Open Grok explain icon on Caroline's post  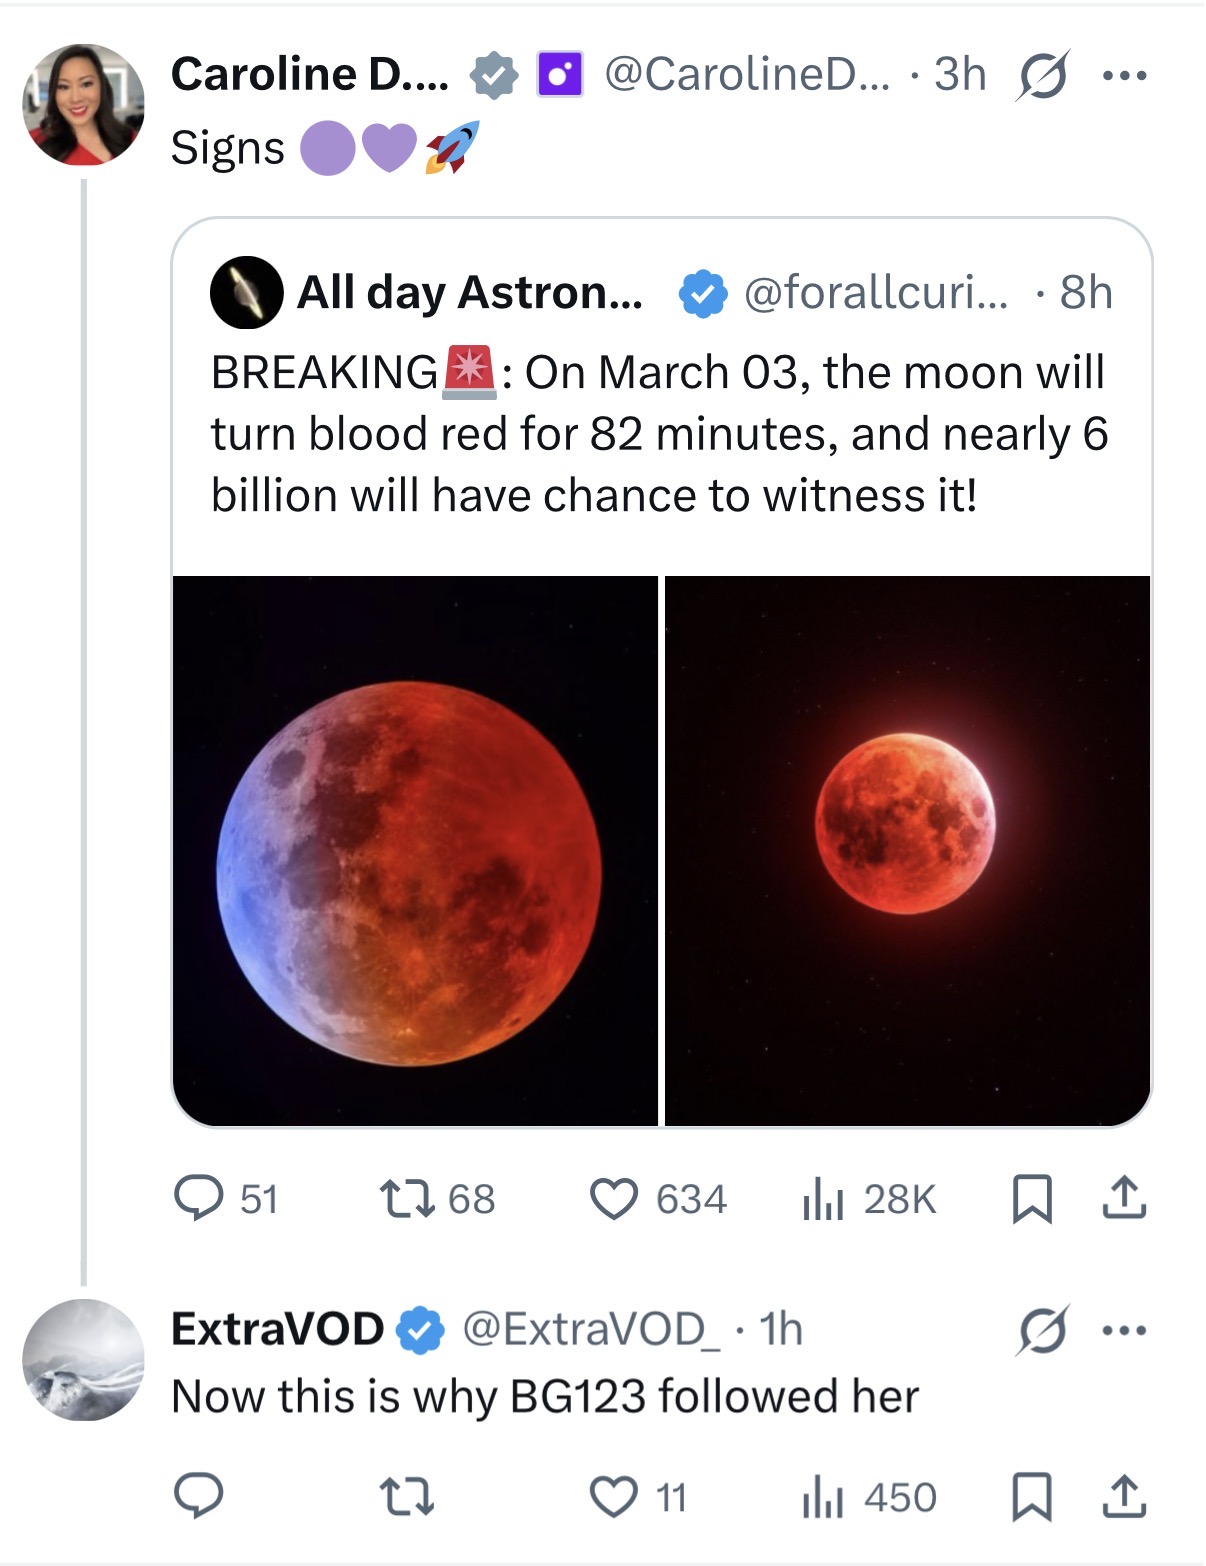point(1042,75)
